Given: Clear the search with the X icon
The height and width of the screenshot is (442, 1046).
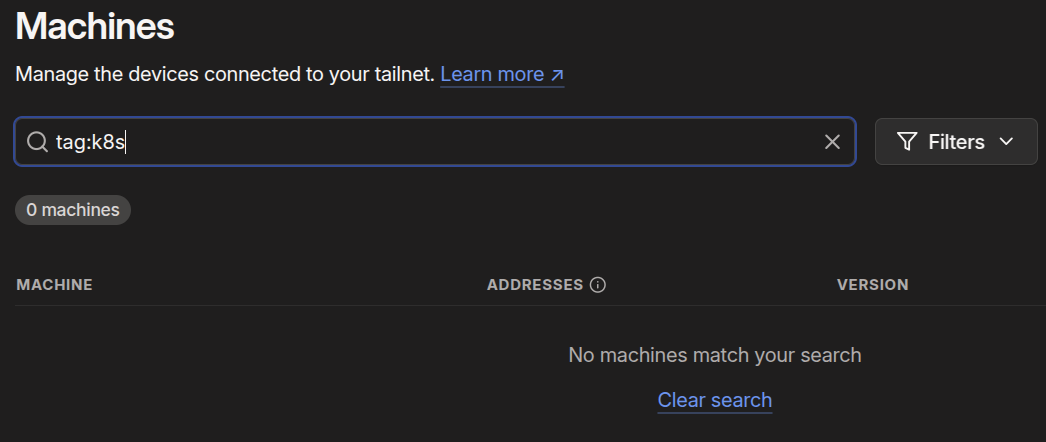Looking at the screenshot, I should (x=832, y=142).
